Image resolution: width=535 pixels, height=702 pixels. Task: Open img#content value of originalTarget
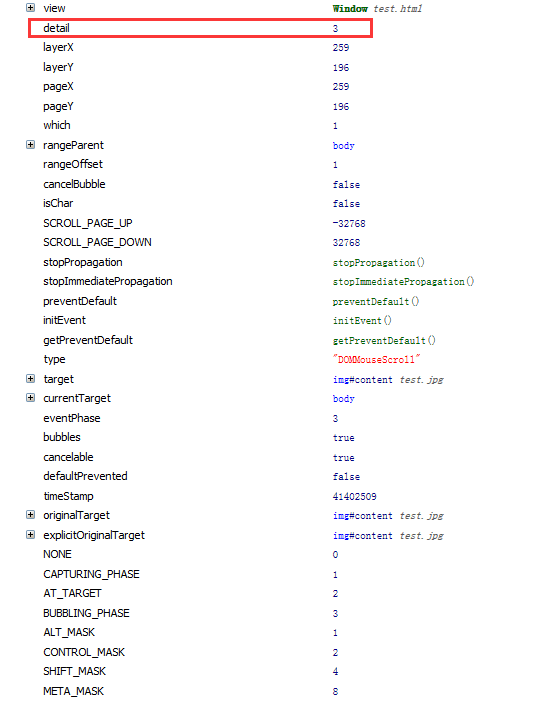[x=362, y=516]
